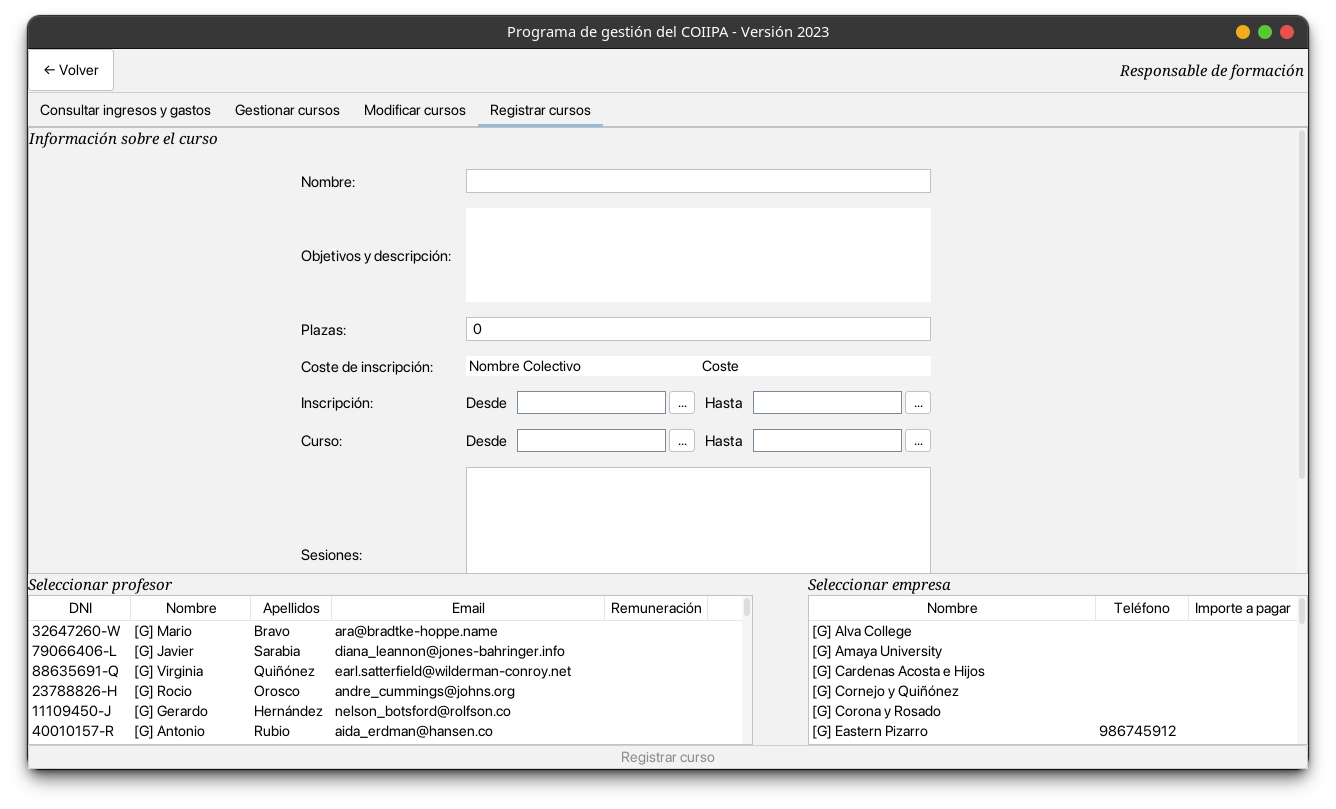Select the Registrar cursos tab
Viewport: 1336px width, 809px height.
coord(540,110)
